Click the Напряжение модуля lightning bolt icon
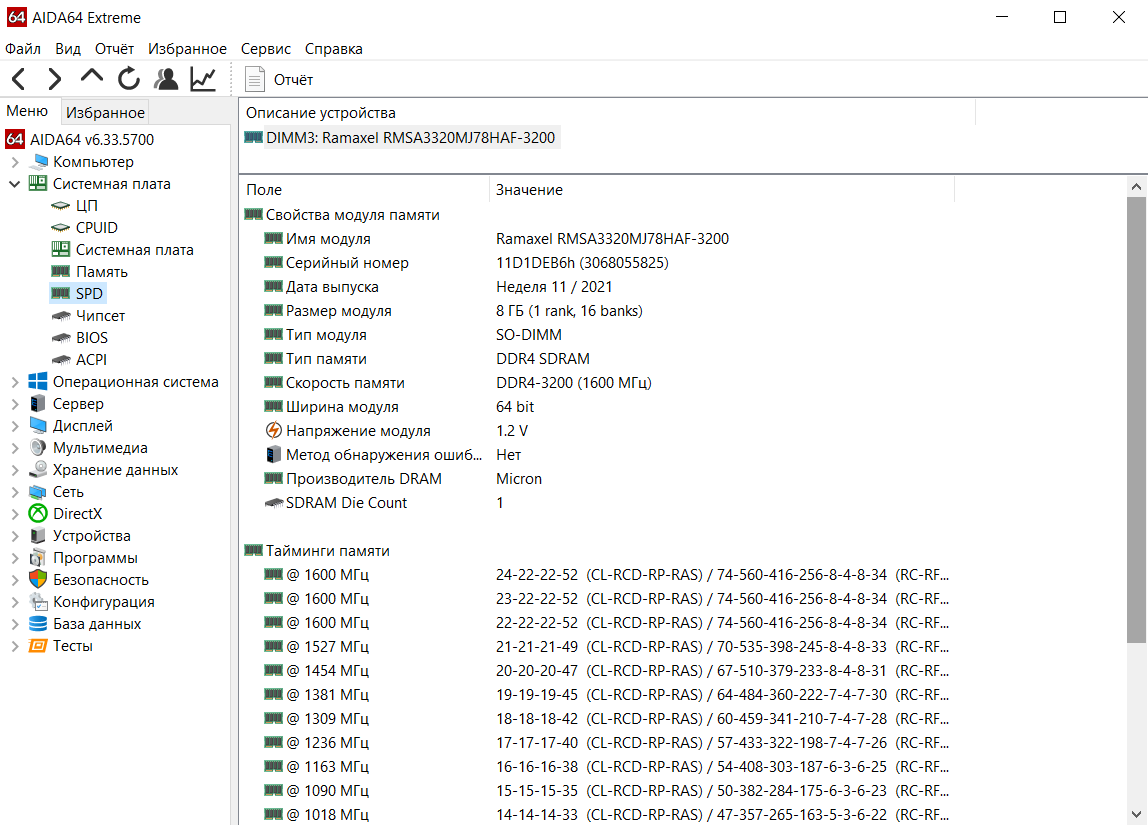 tap(274, 430)
